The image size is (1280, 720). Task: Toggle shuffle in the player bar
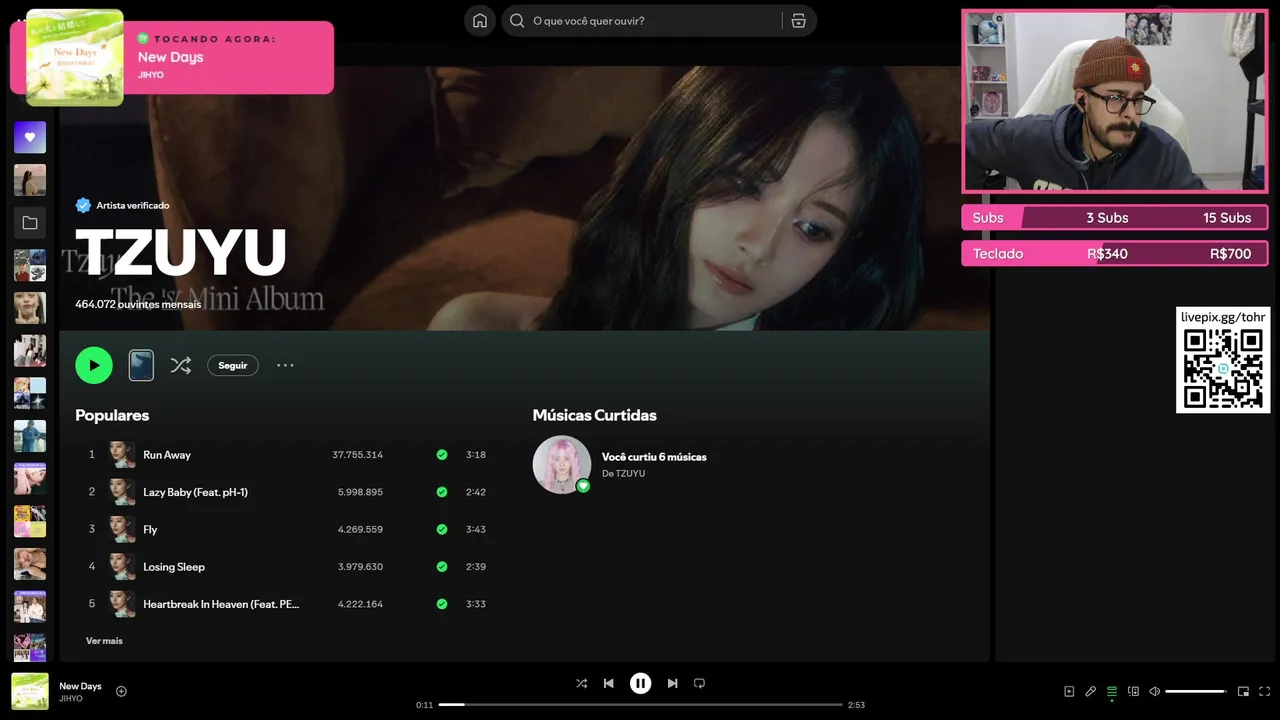coord(581,684)
